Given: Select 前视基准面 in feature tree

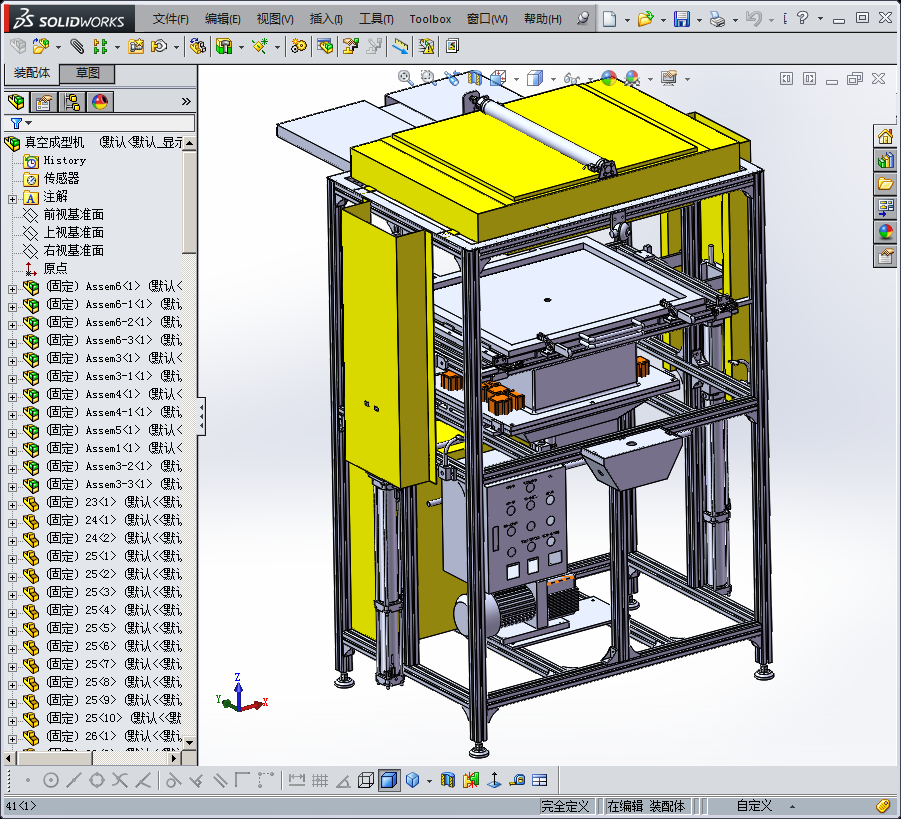Looking at the screenshot, I should (x=73, y=215).
